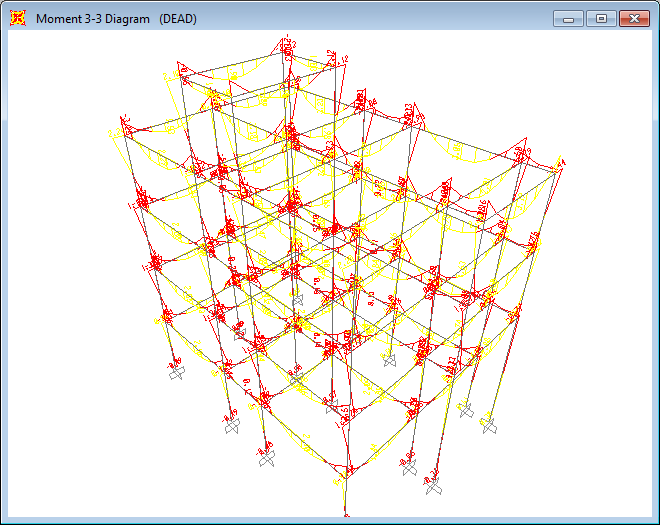660x525 pixels.
Task: Click the far left roof corner joint
Action: (112, 129)
